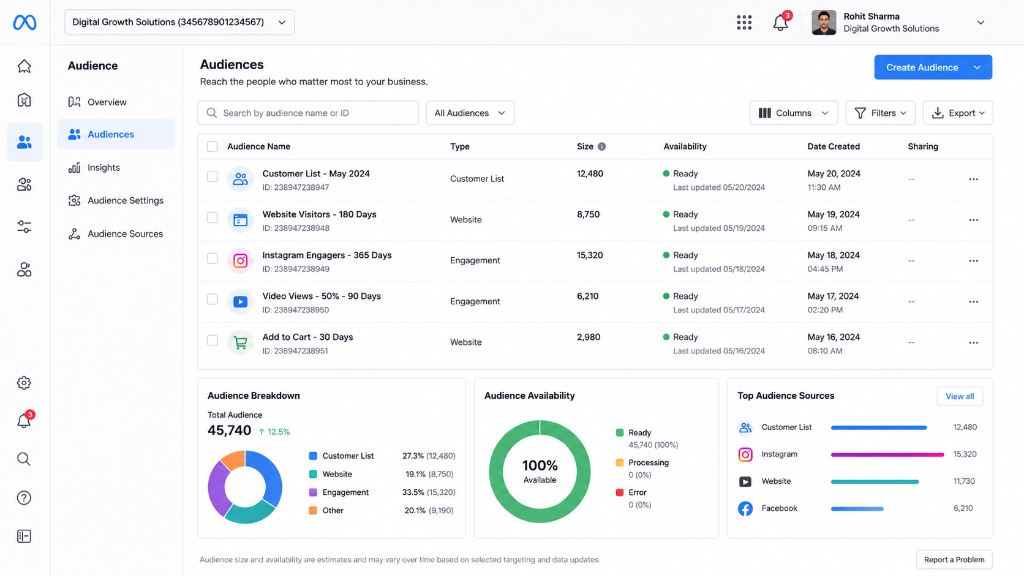Viewport: 1024px width, 576px height.
Task: Click the green Ready legend swatch
Action: point(620,432)
